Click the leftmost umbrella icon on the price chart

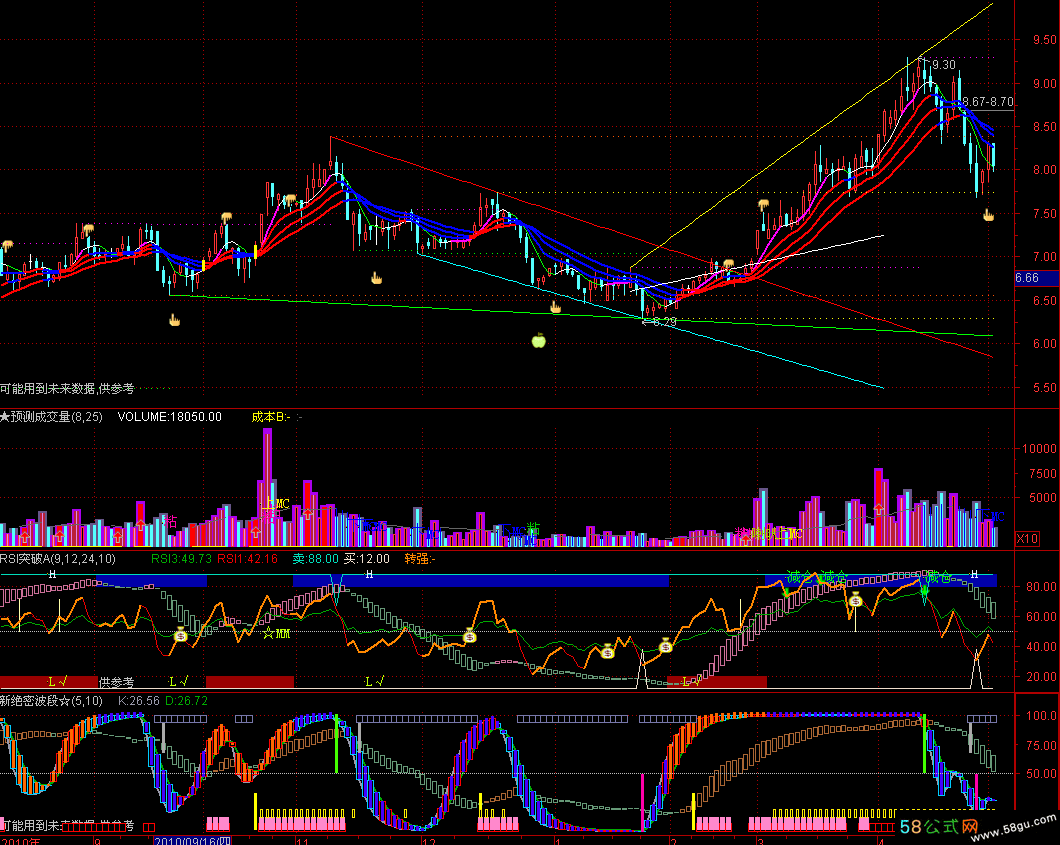pos(7,245)
